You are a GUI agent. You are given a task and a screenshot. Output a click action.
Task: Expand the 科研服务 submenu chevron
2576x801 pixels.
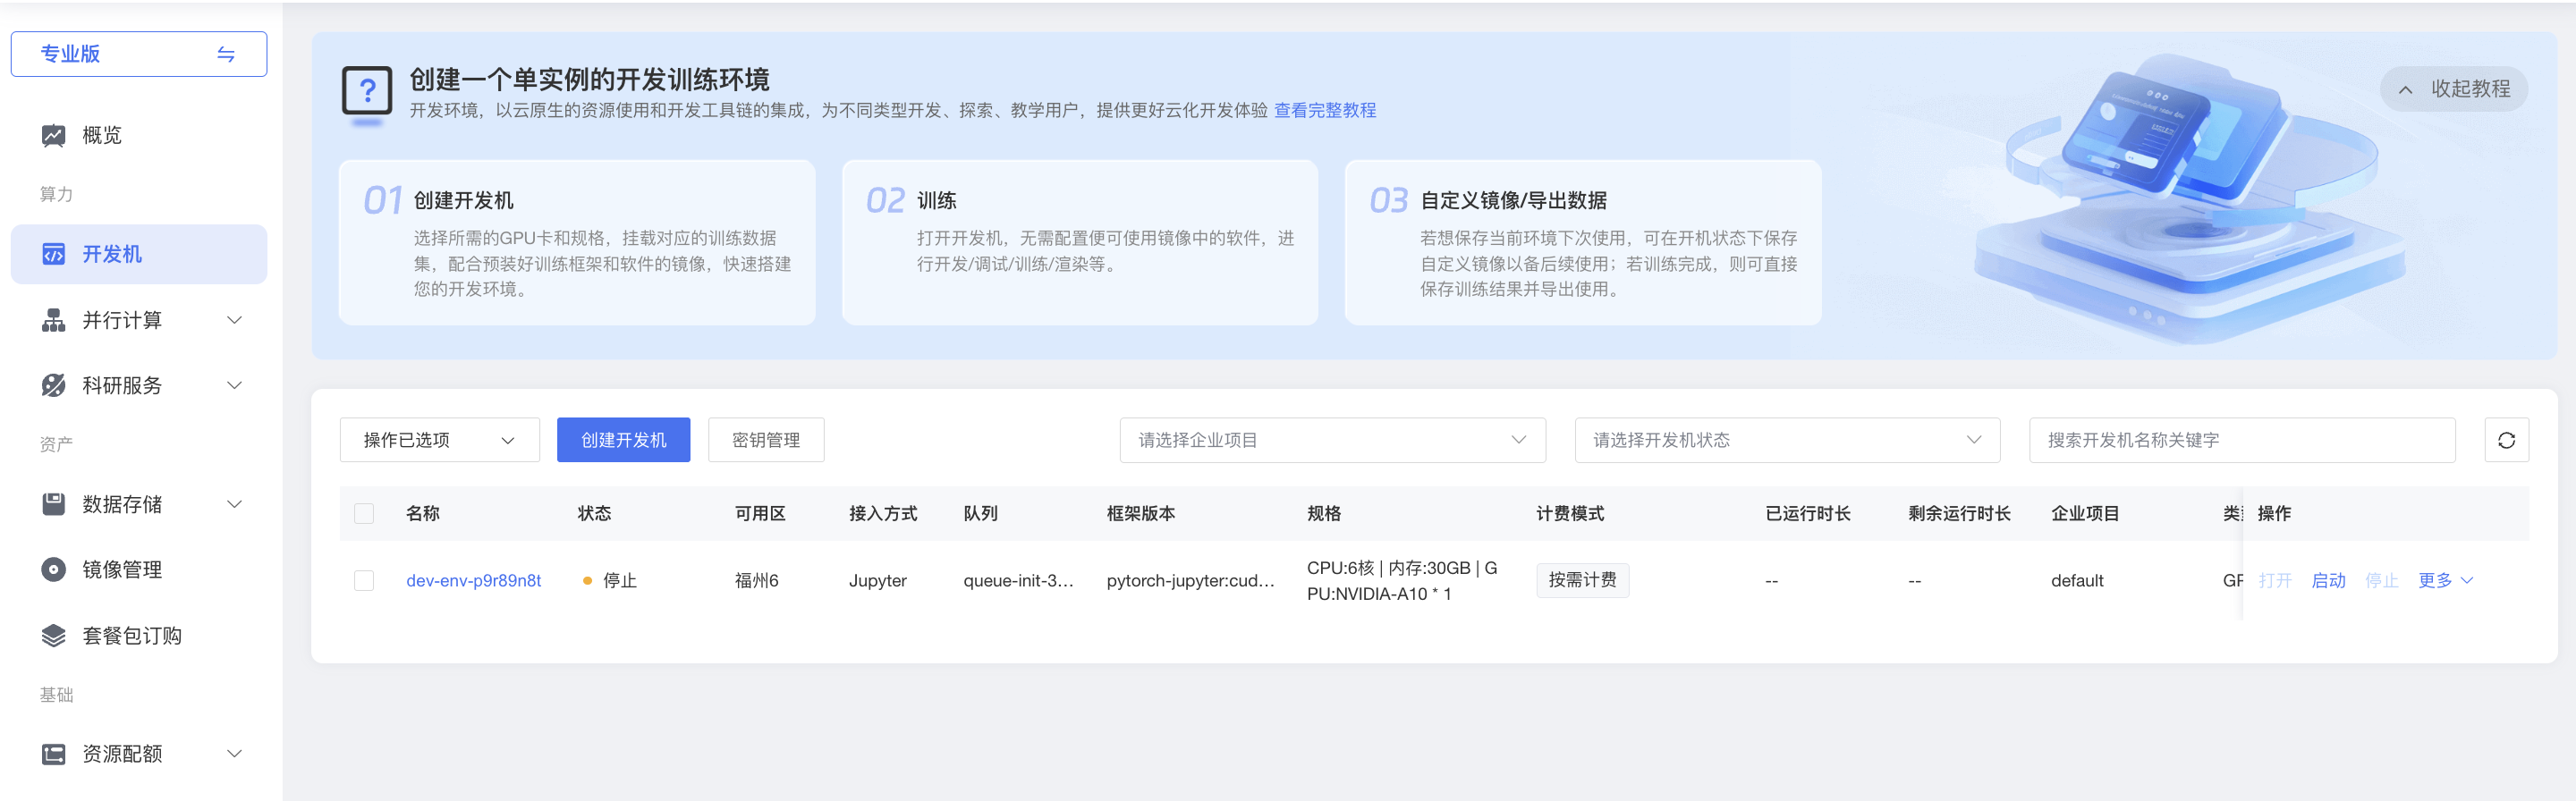235,385
